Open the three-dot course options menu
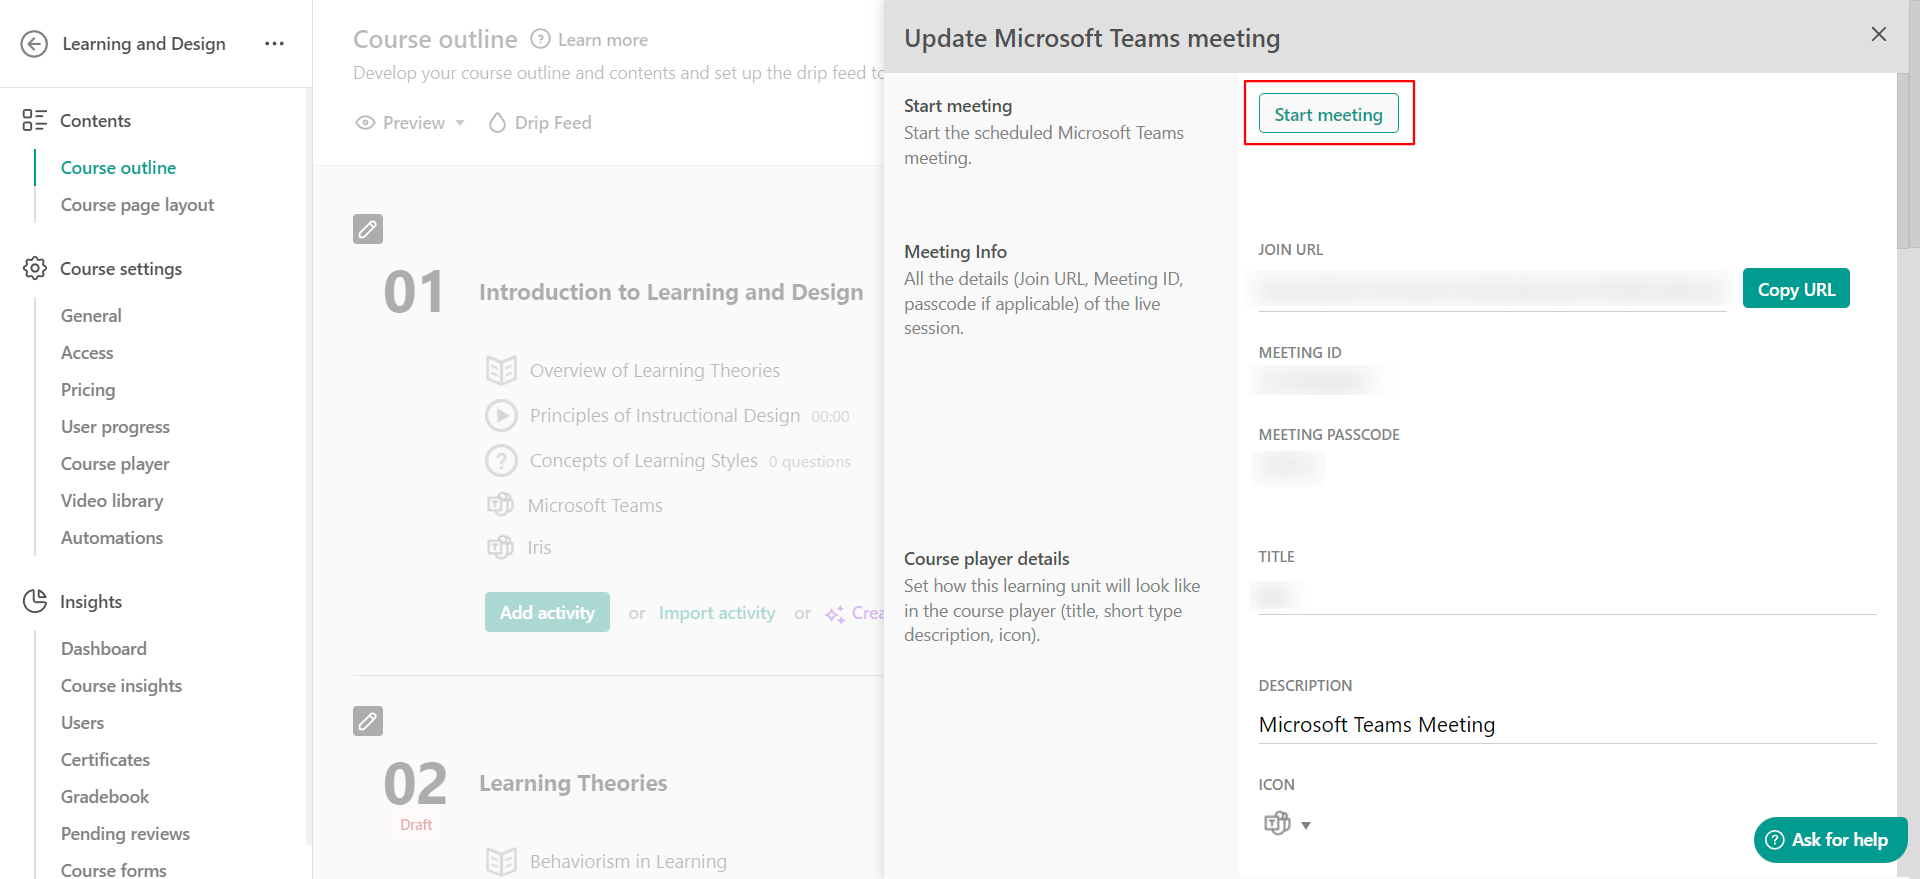Viewport: 1920px width, 879px height. pos(274,44)
